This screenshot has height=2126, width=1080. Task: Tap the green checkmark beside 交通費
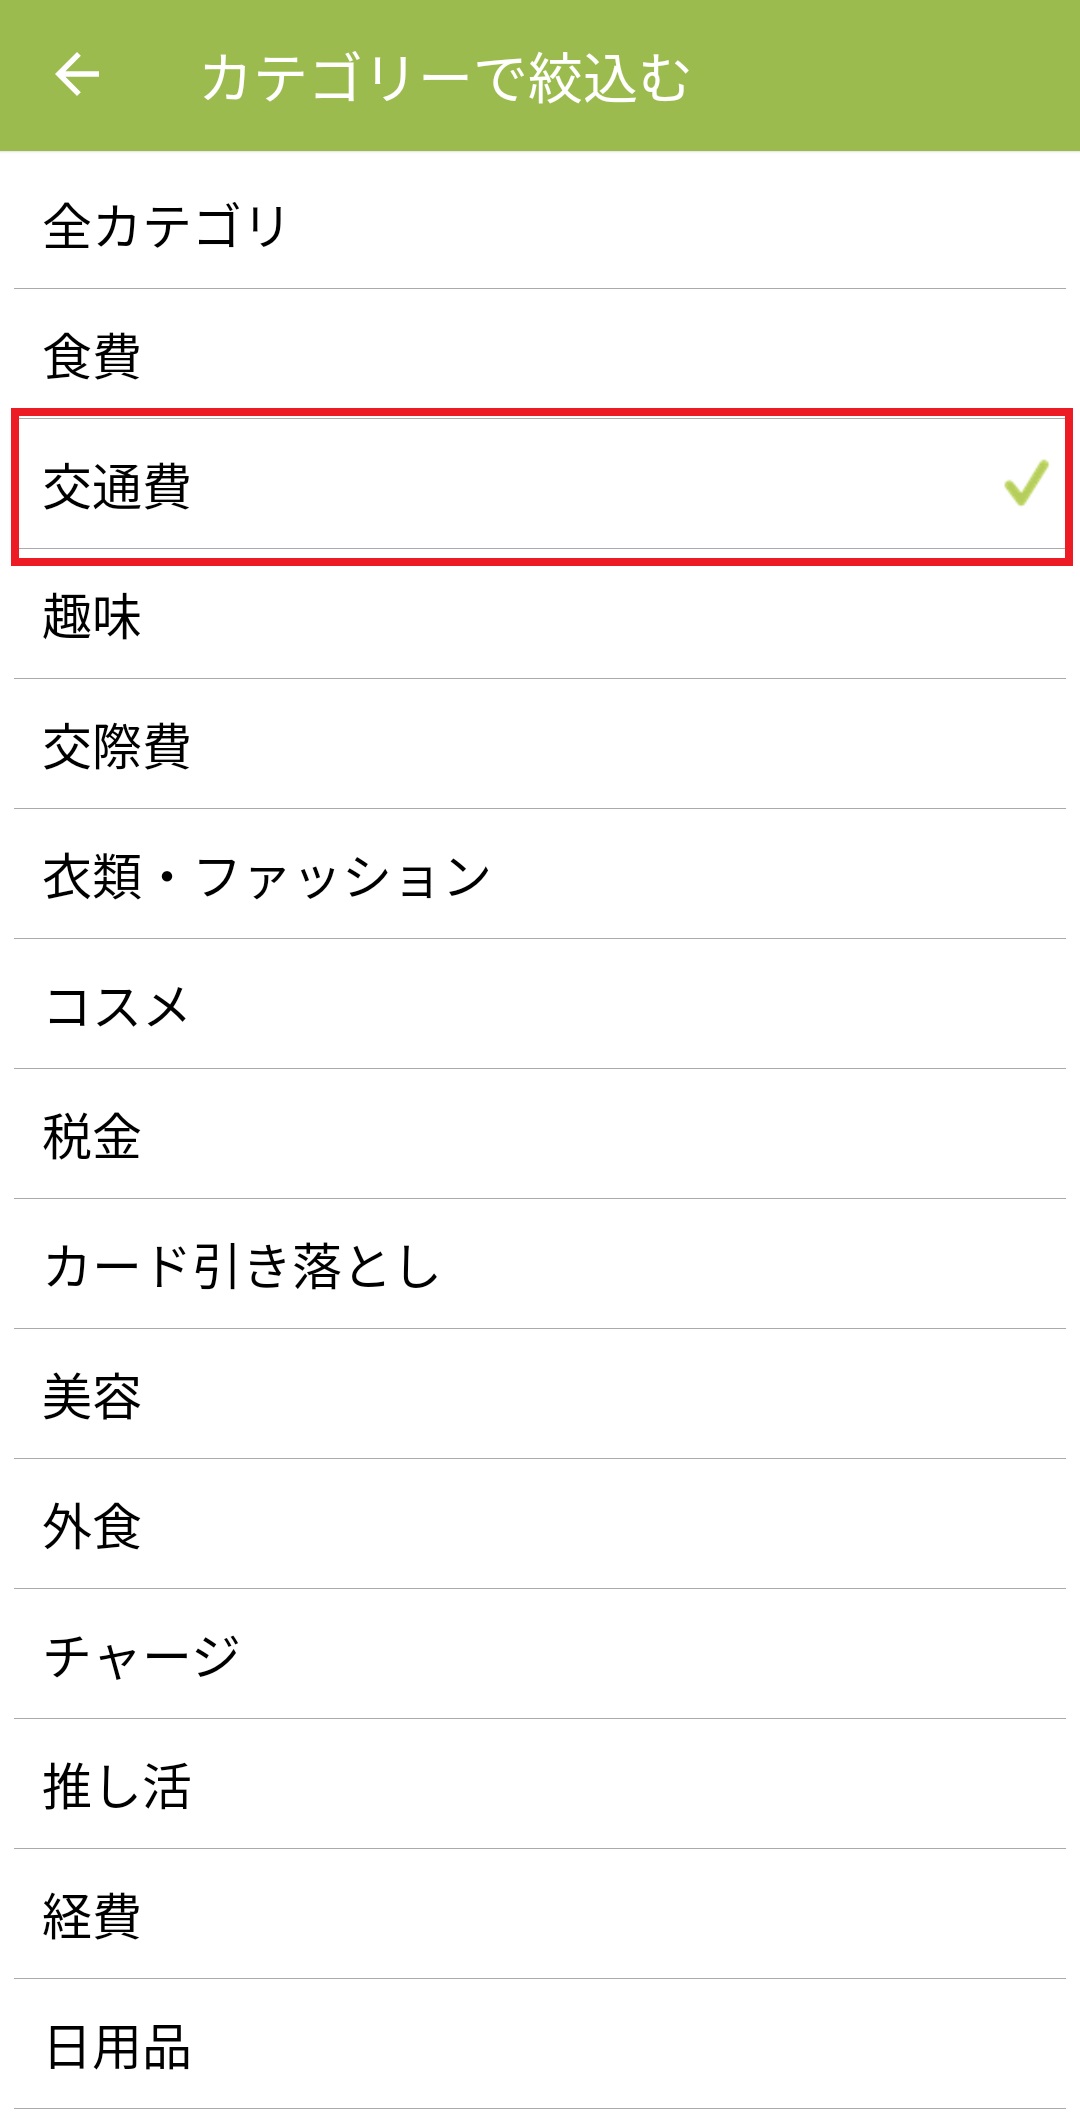[1026, 484]
